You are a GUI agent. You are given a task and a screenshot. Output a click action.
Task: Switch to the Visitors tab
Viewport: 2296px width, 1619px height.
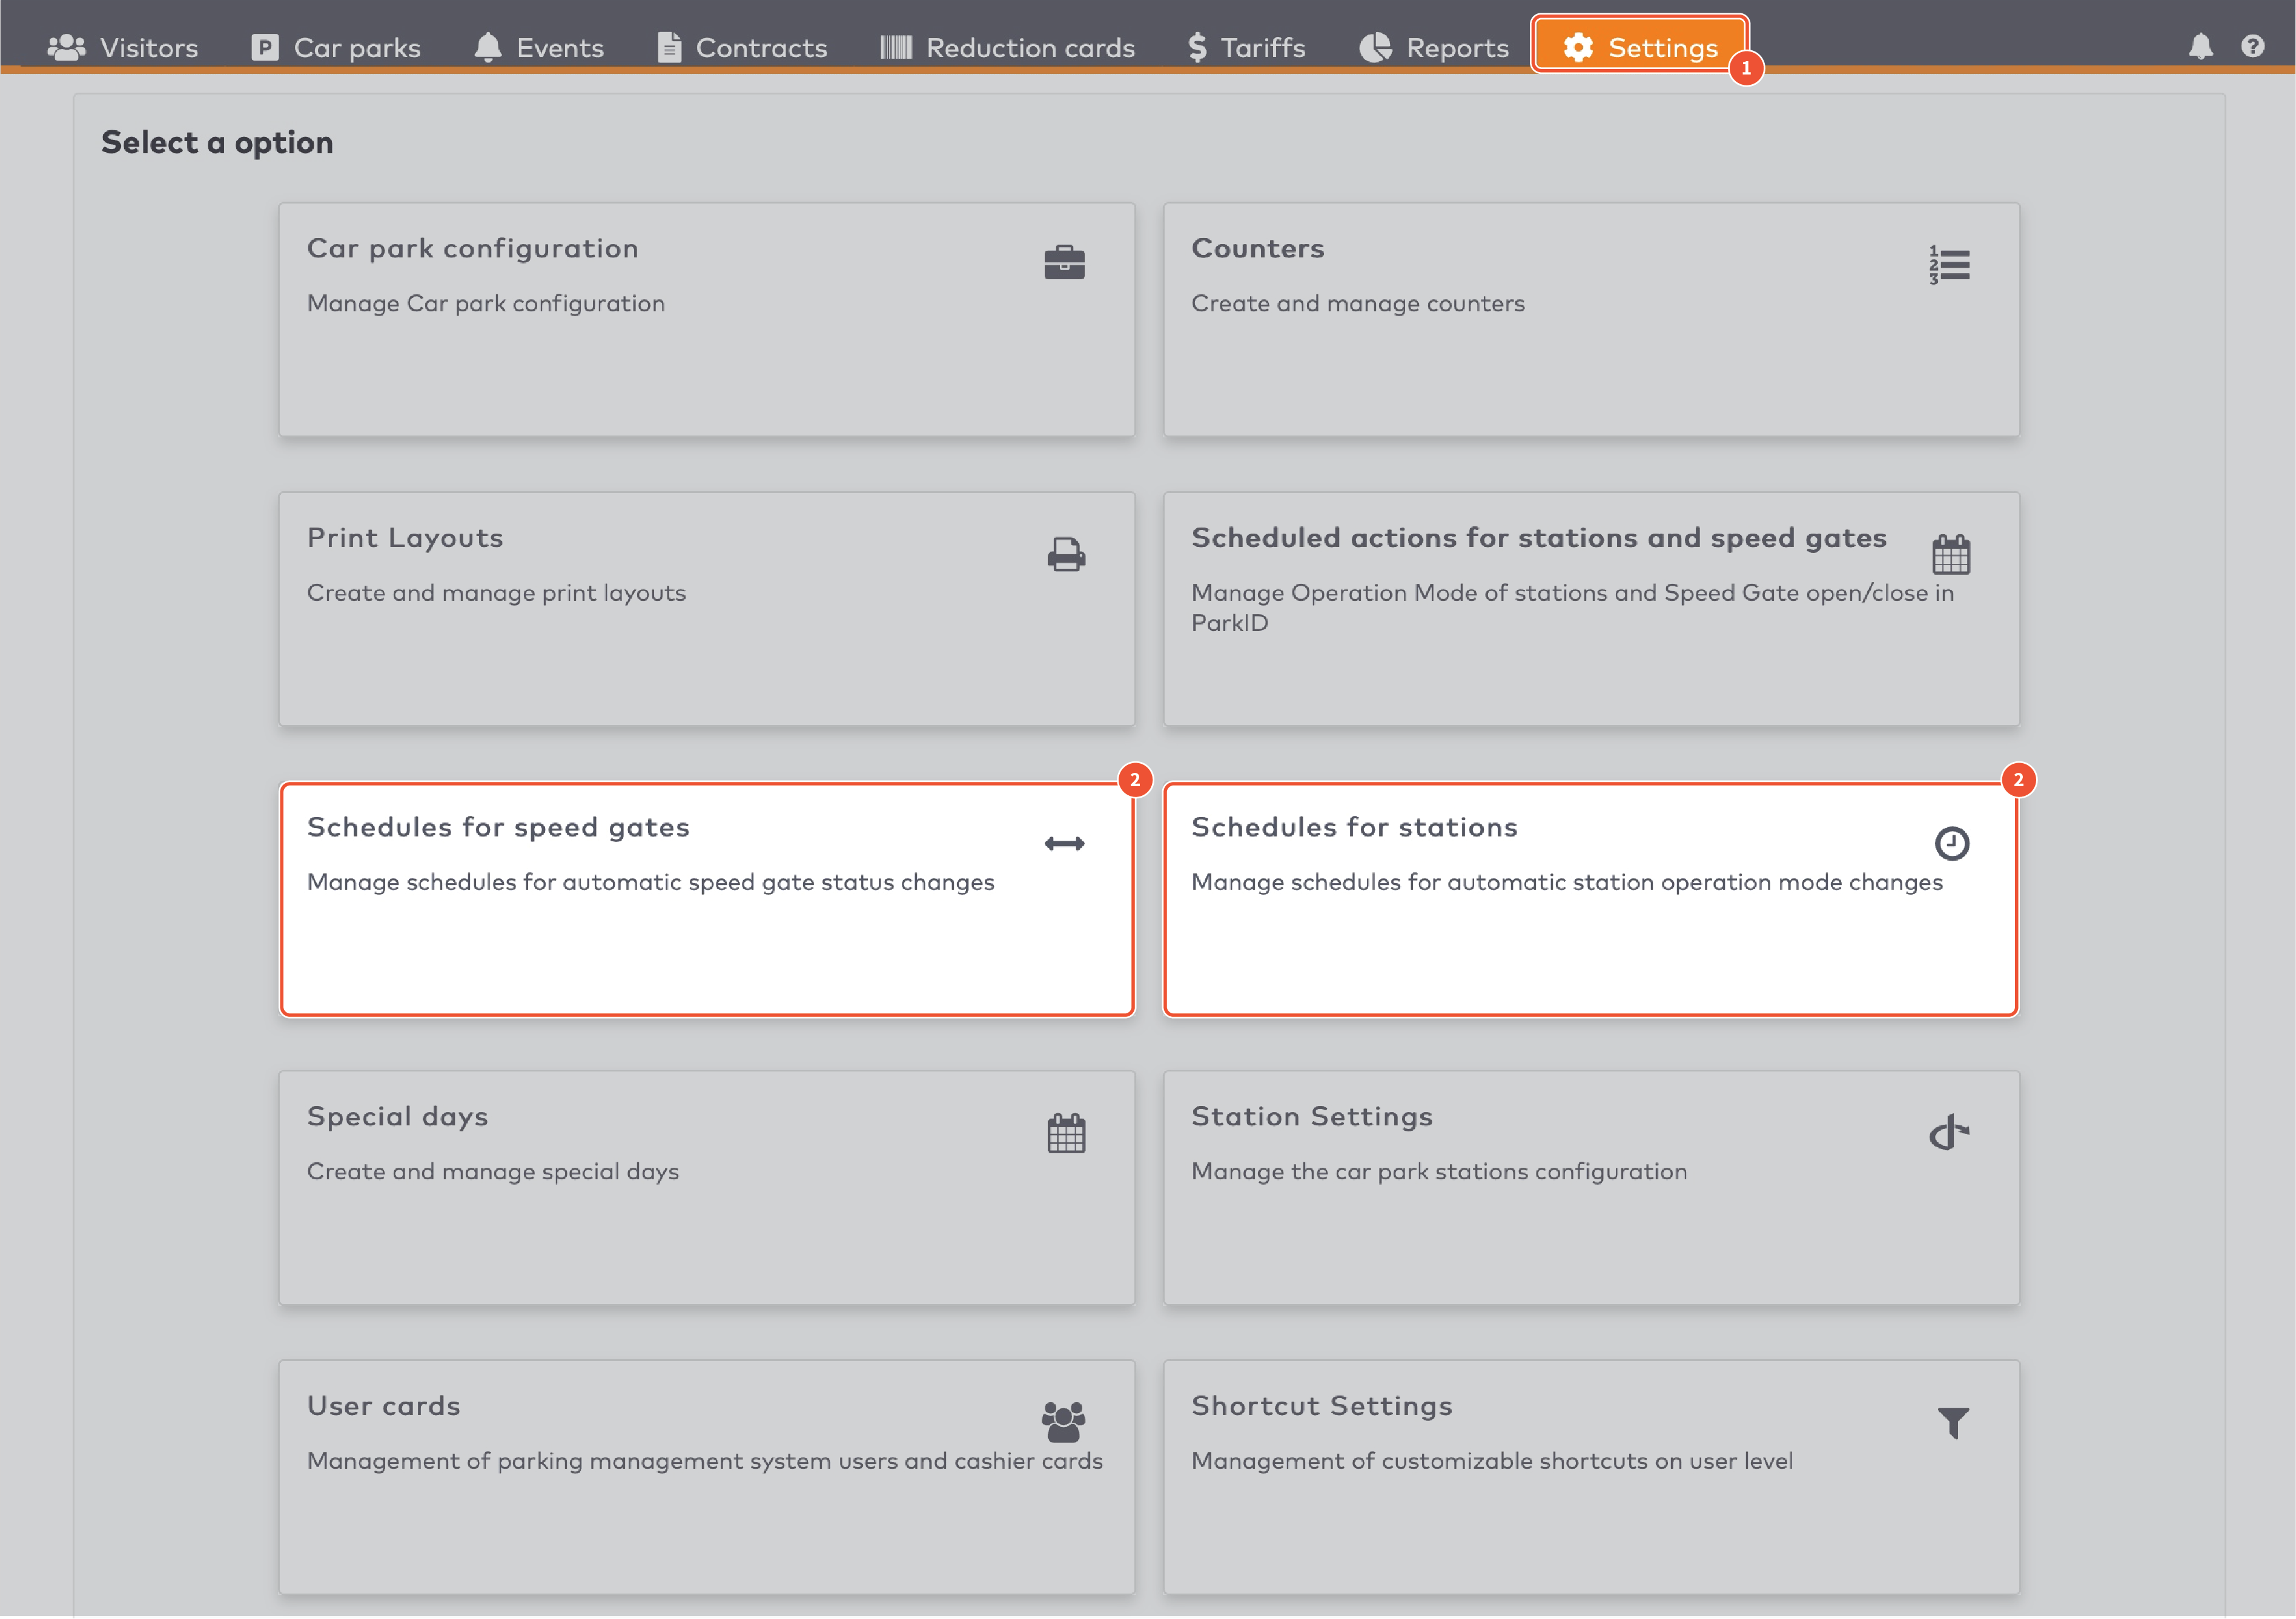click(122, 46)
